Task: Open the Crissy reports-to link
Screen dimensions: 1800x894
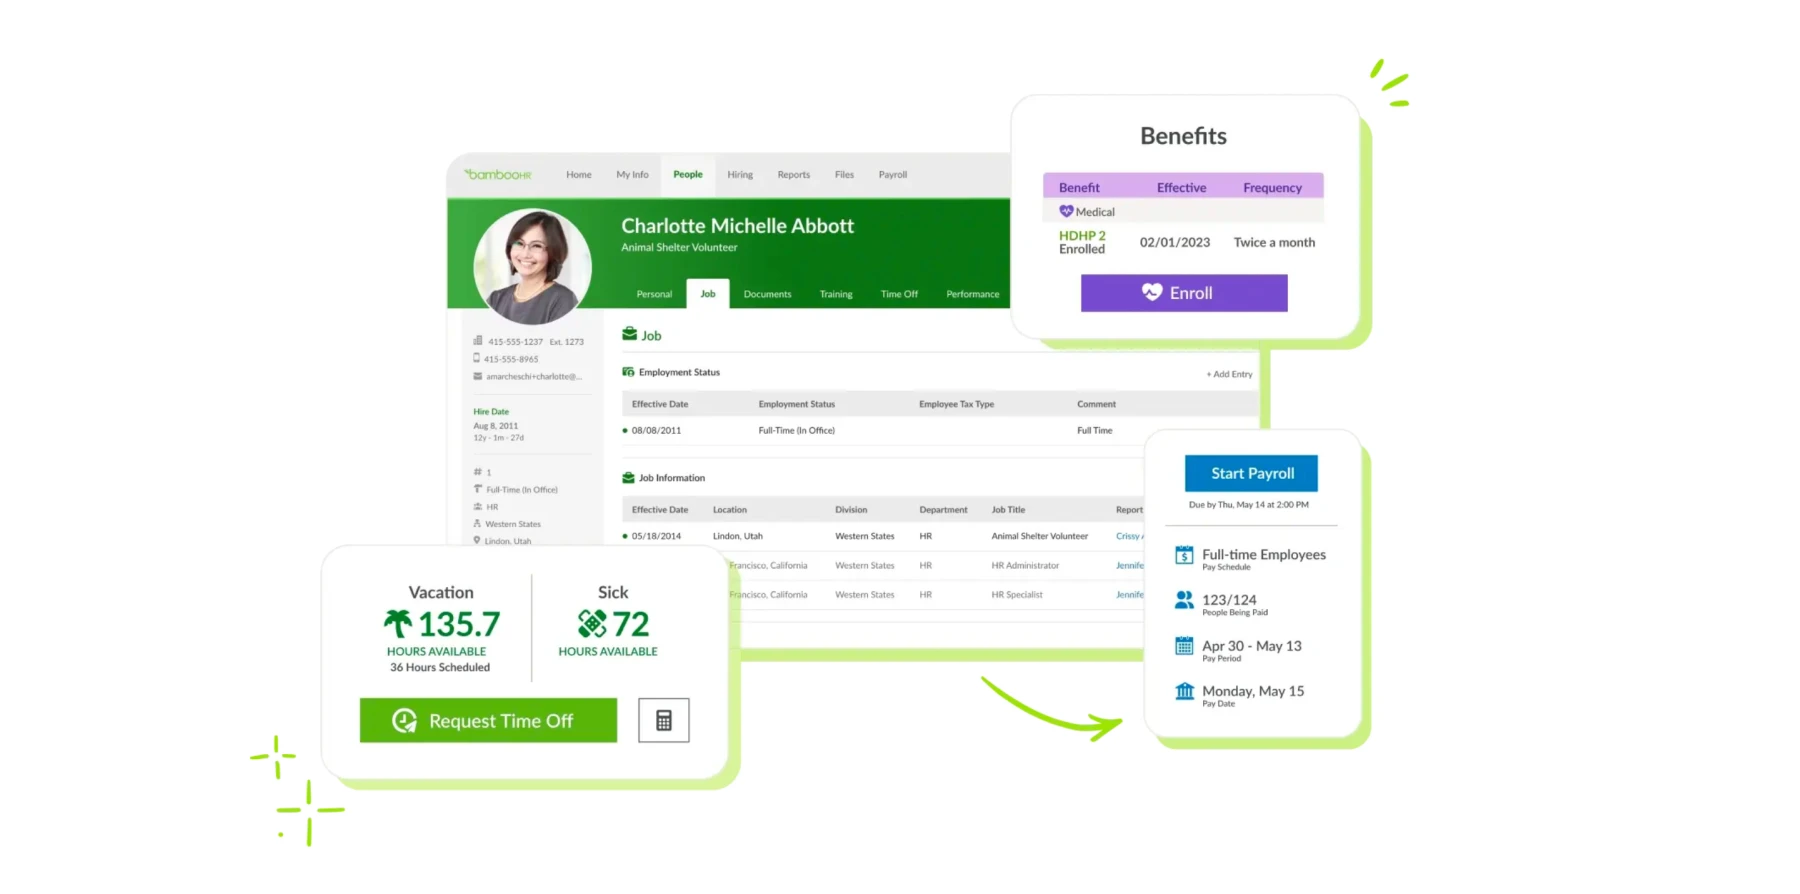Action: pyautogui.click(x=1130, y=536)
